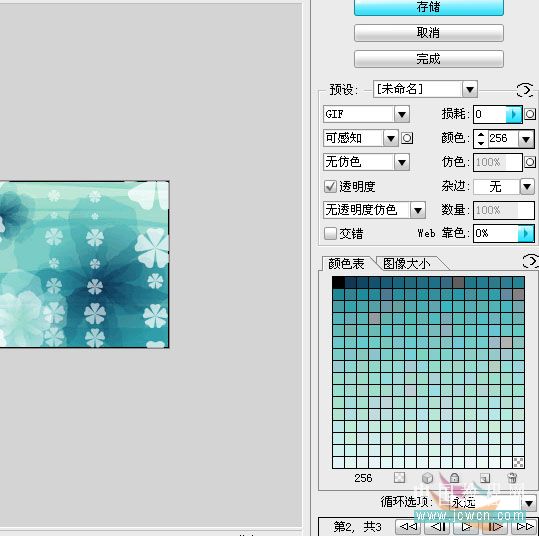Click the add new color icon in color table
The height and width of the screenshot is (536, 539).
click(485, 478)
